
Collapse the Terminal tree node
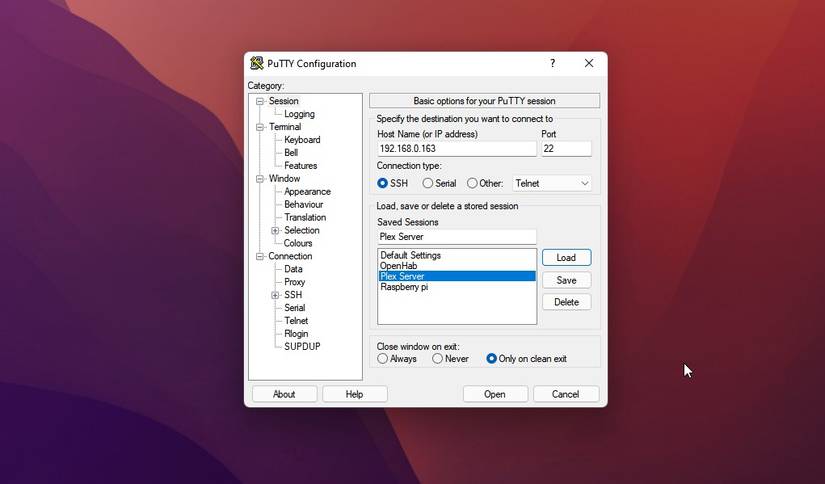pos(260,127)
